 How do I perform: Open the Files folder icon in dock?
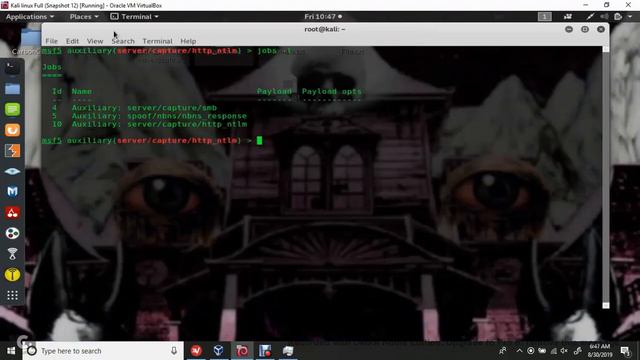(12, 89)
